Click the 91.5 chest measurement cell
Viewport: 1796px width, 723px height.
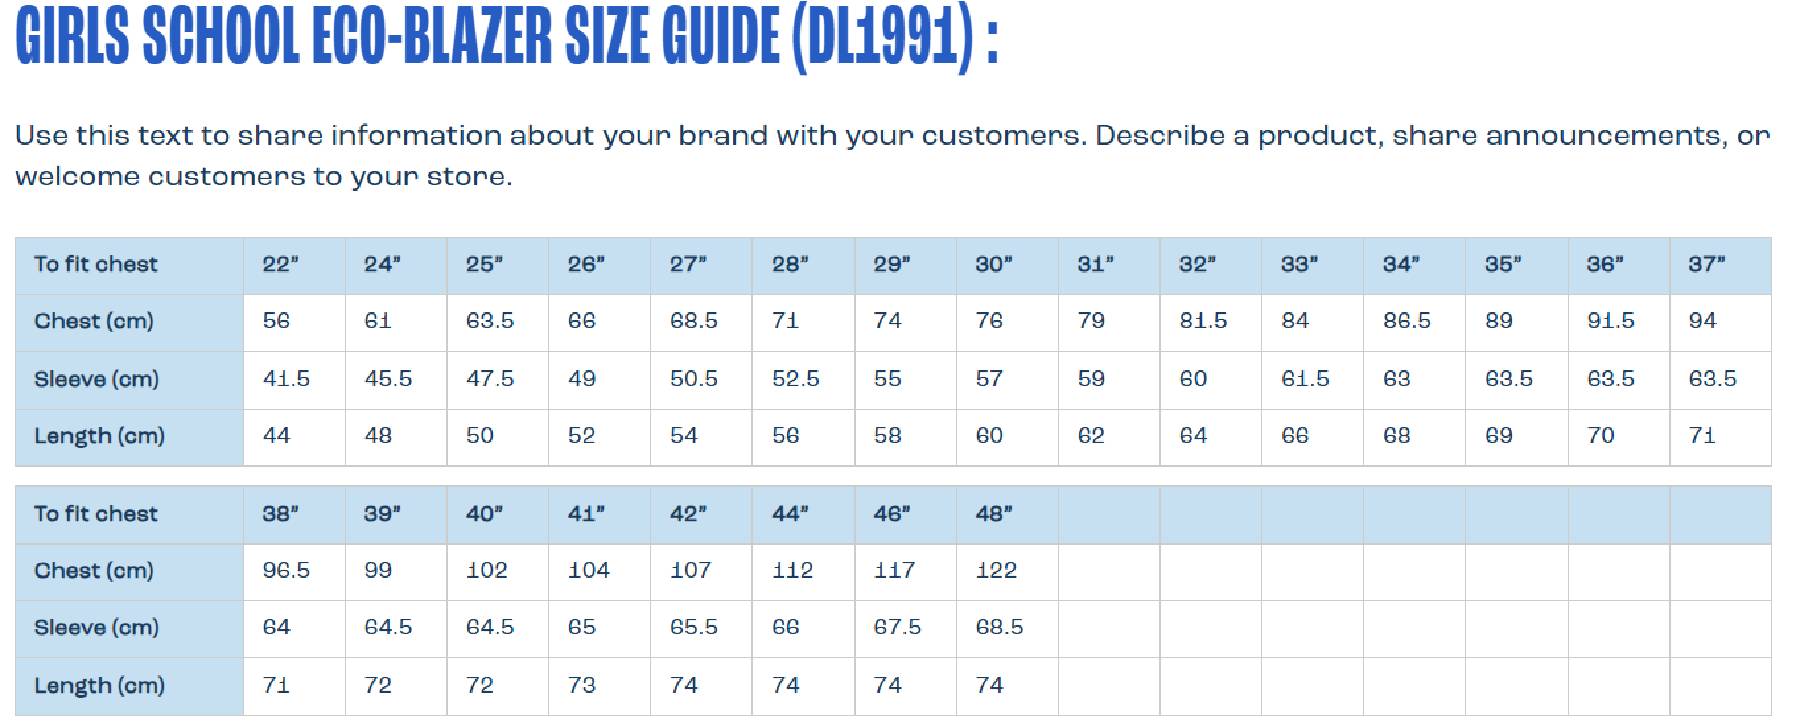tap(1611, 321)
